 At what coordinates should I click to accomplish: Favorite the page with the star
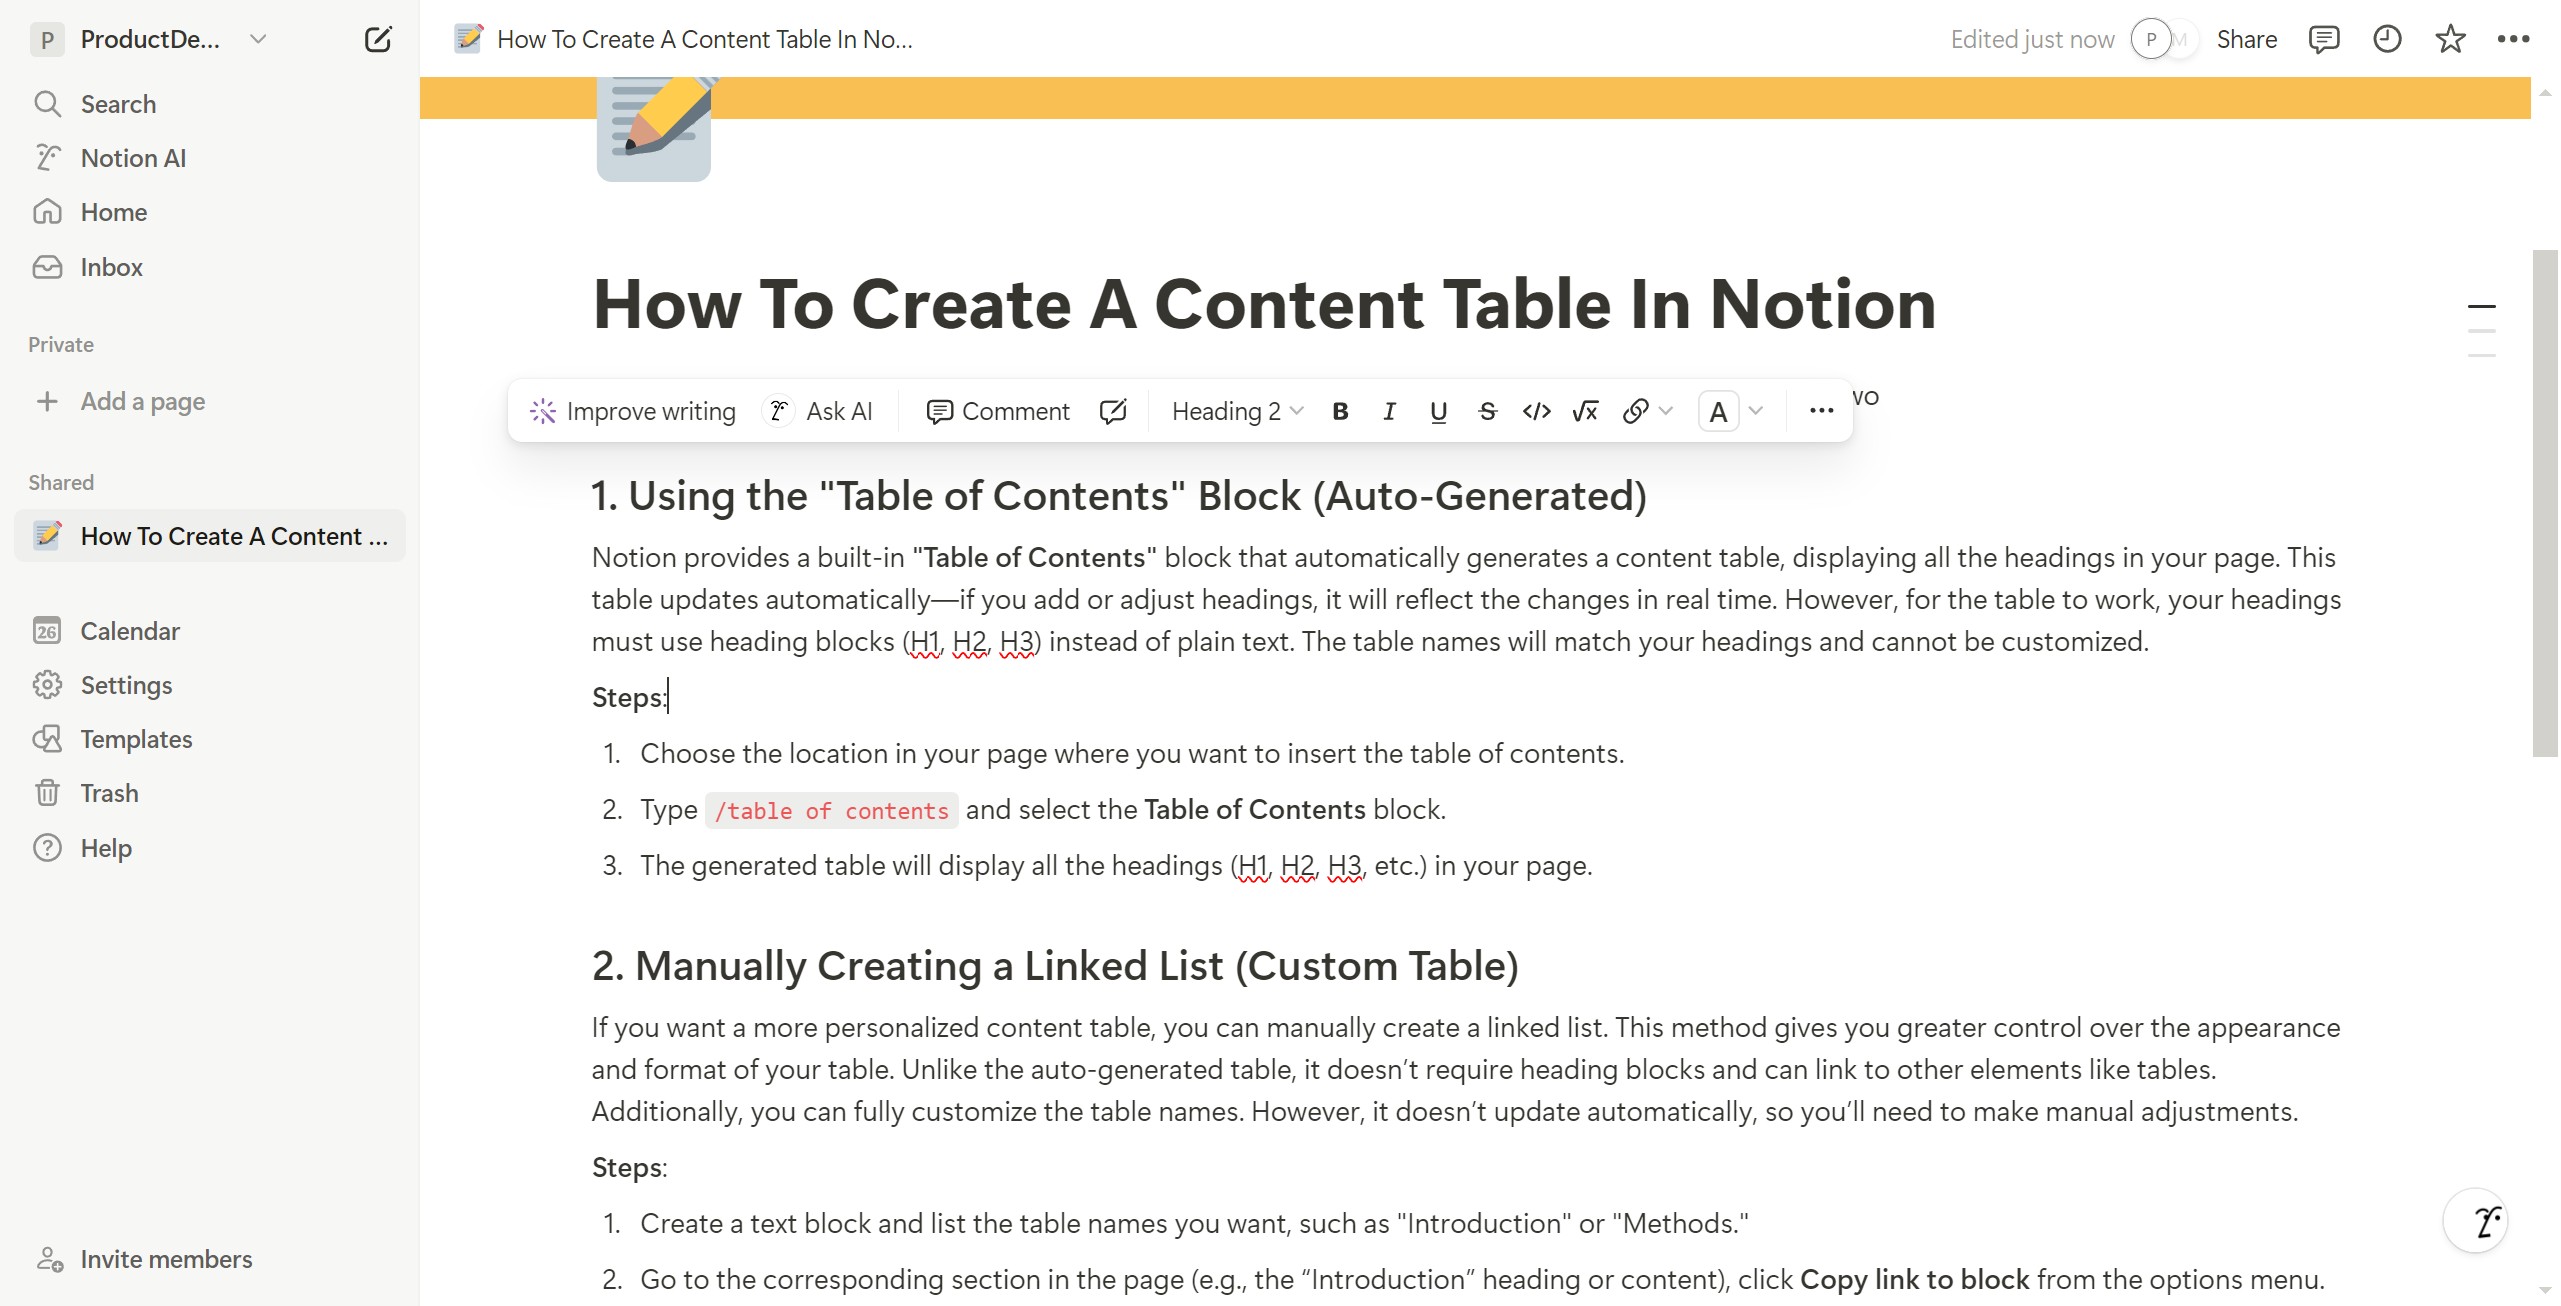click(2450, 39)
